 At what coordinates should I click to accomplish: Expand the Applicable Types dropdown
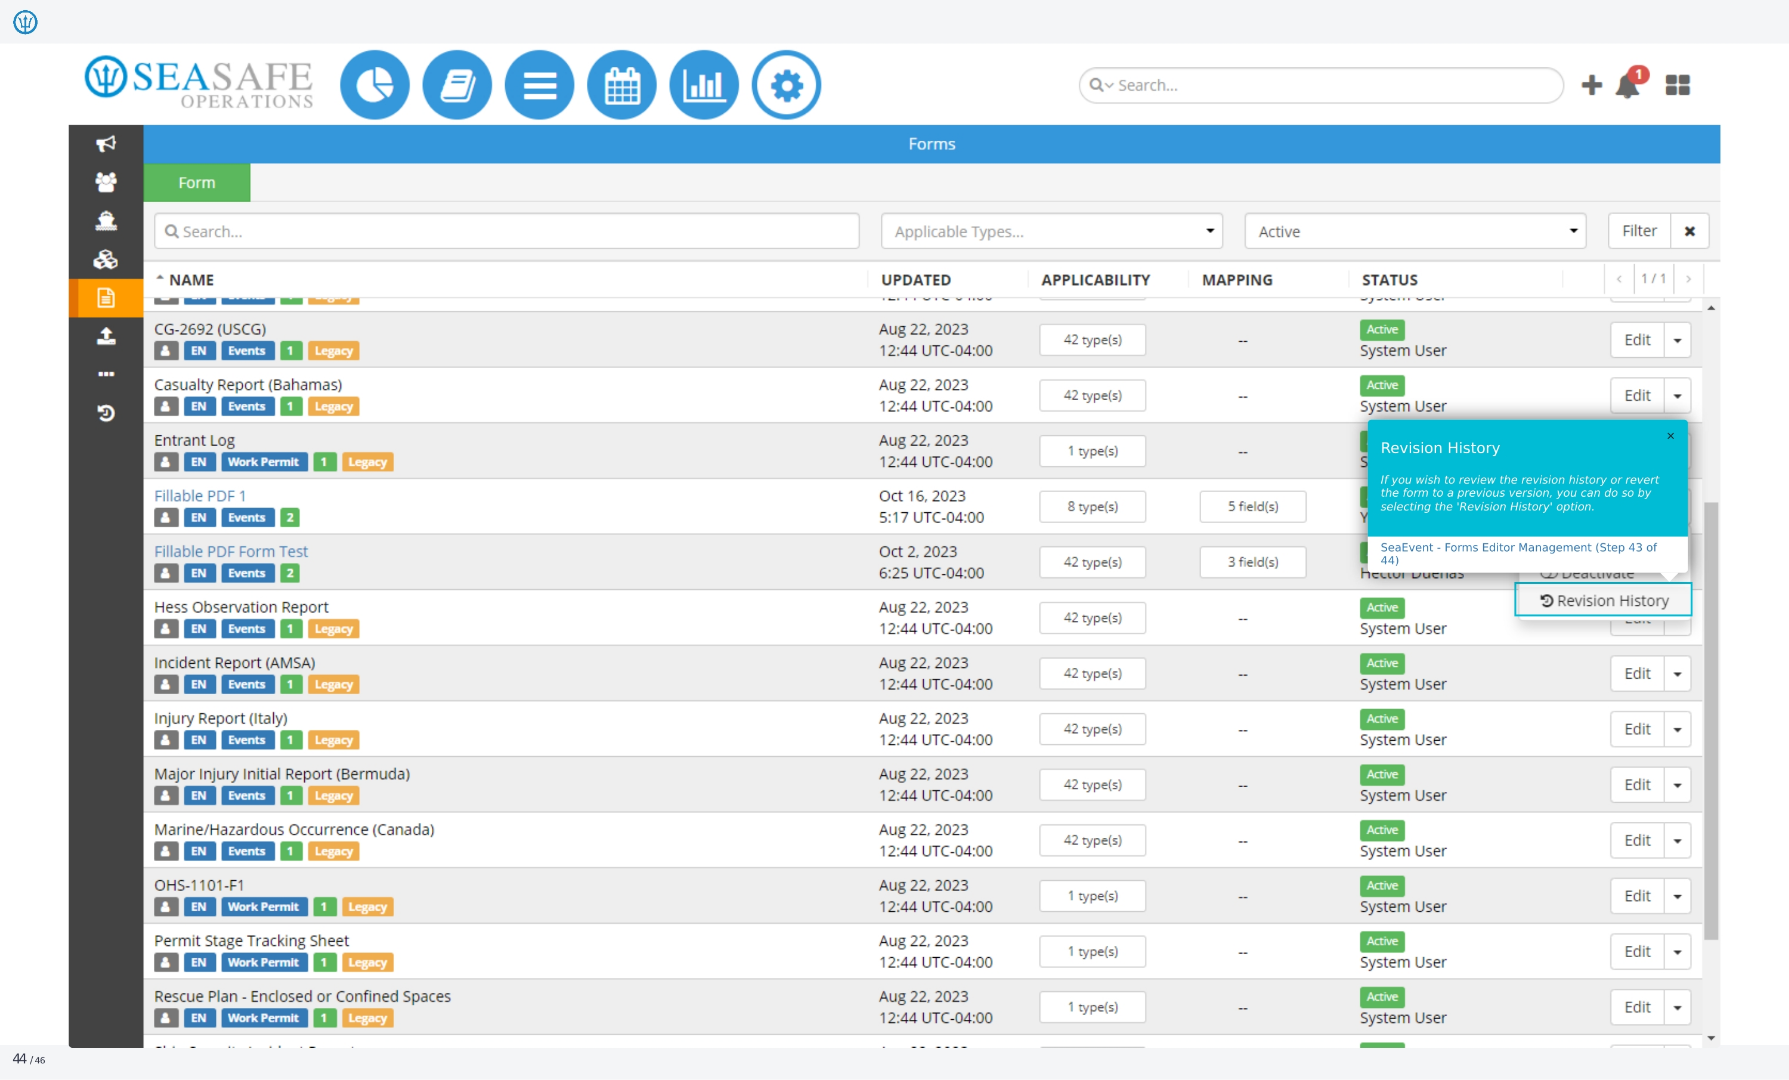[1052, 231]
